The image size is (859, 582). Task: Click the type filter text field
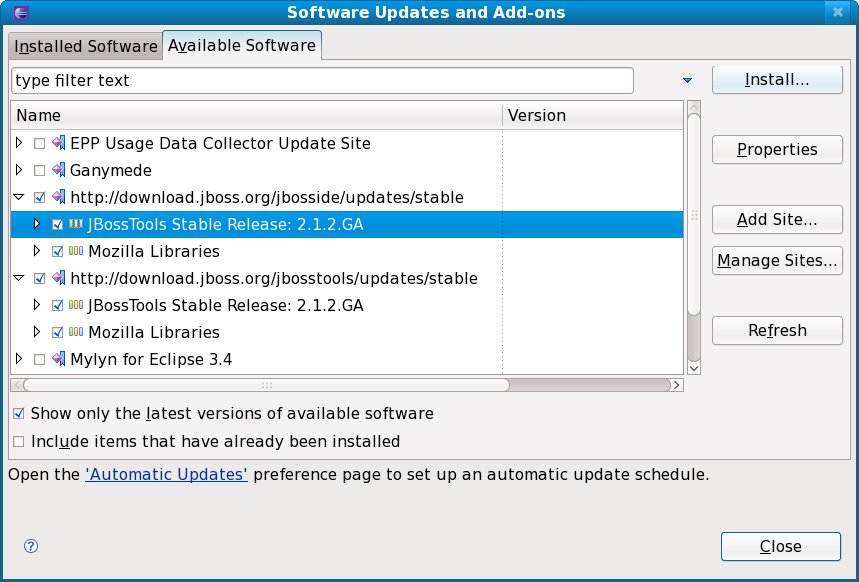(322, 80)
